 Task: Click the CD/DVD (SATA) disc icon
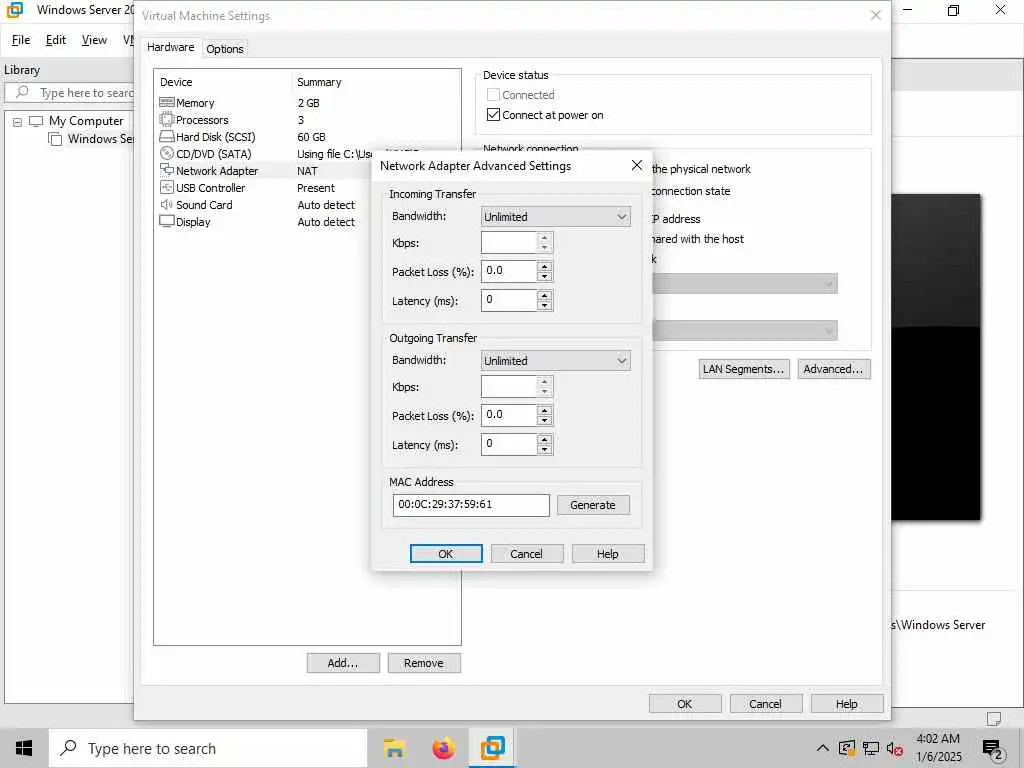pyautogui.click(x=167, y=153)
